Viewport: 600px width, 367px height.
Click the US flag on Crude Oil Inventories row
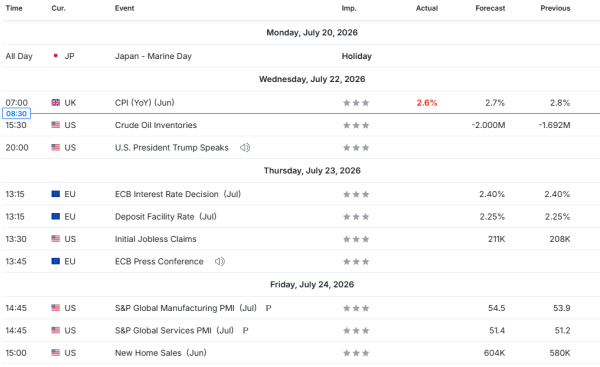[55, 125]
